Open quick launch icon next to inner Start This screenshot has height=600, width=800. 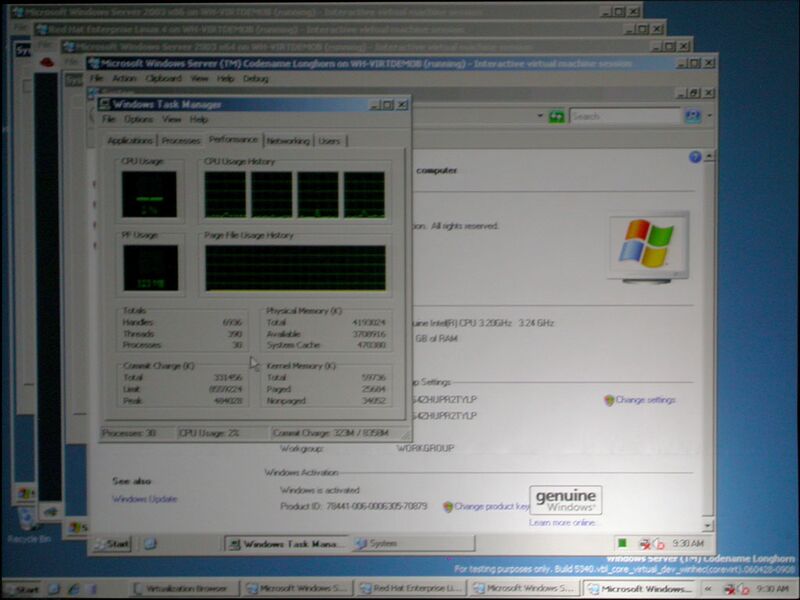[x=149, y=544]
